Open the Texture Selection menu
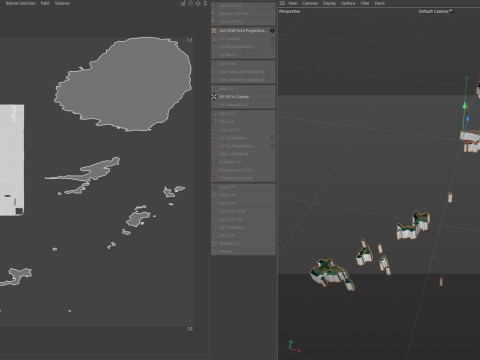This screenshot has width=480, height=360. pos(20,3)
